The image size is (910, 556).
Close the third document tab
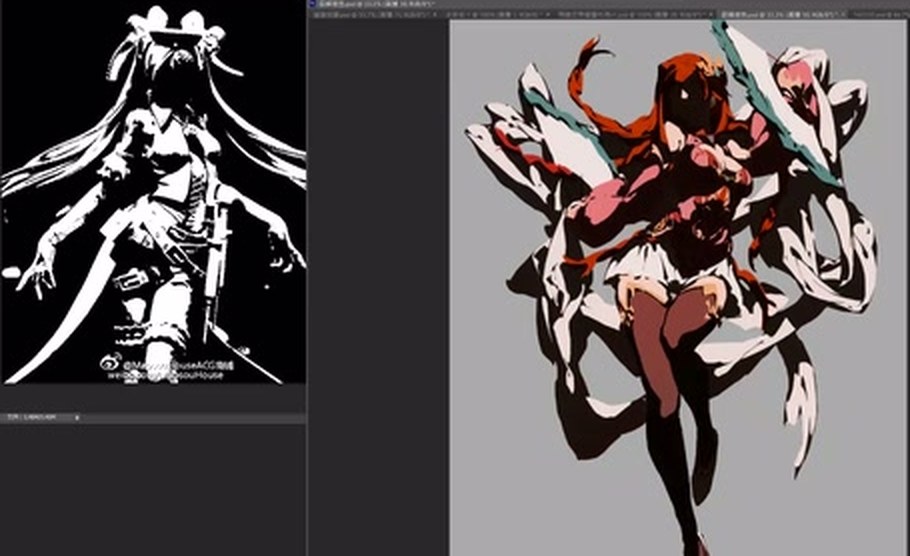pyautogui.click(x=713, y=14)
